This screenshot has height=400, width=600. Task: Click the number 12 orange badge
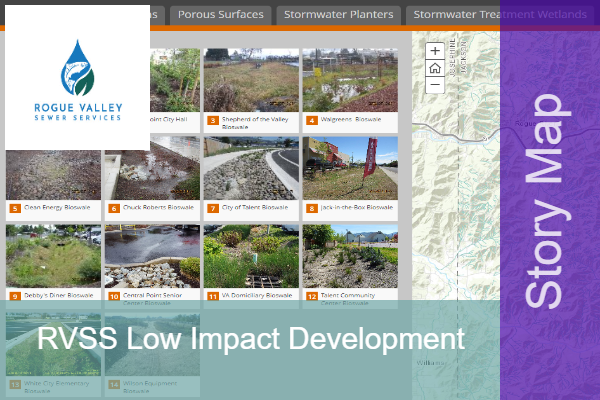[312, 296]
